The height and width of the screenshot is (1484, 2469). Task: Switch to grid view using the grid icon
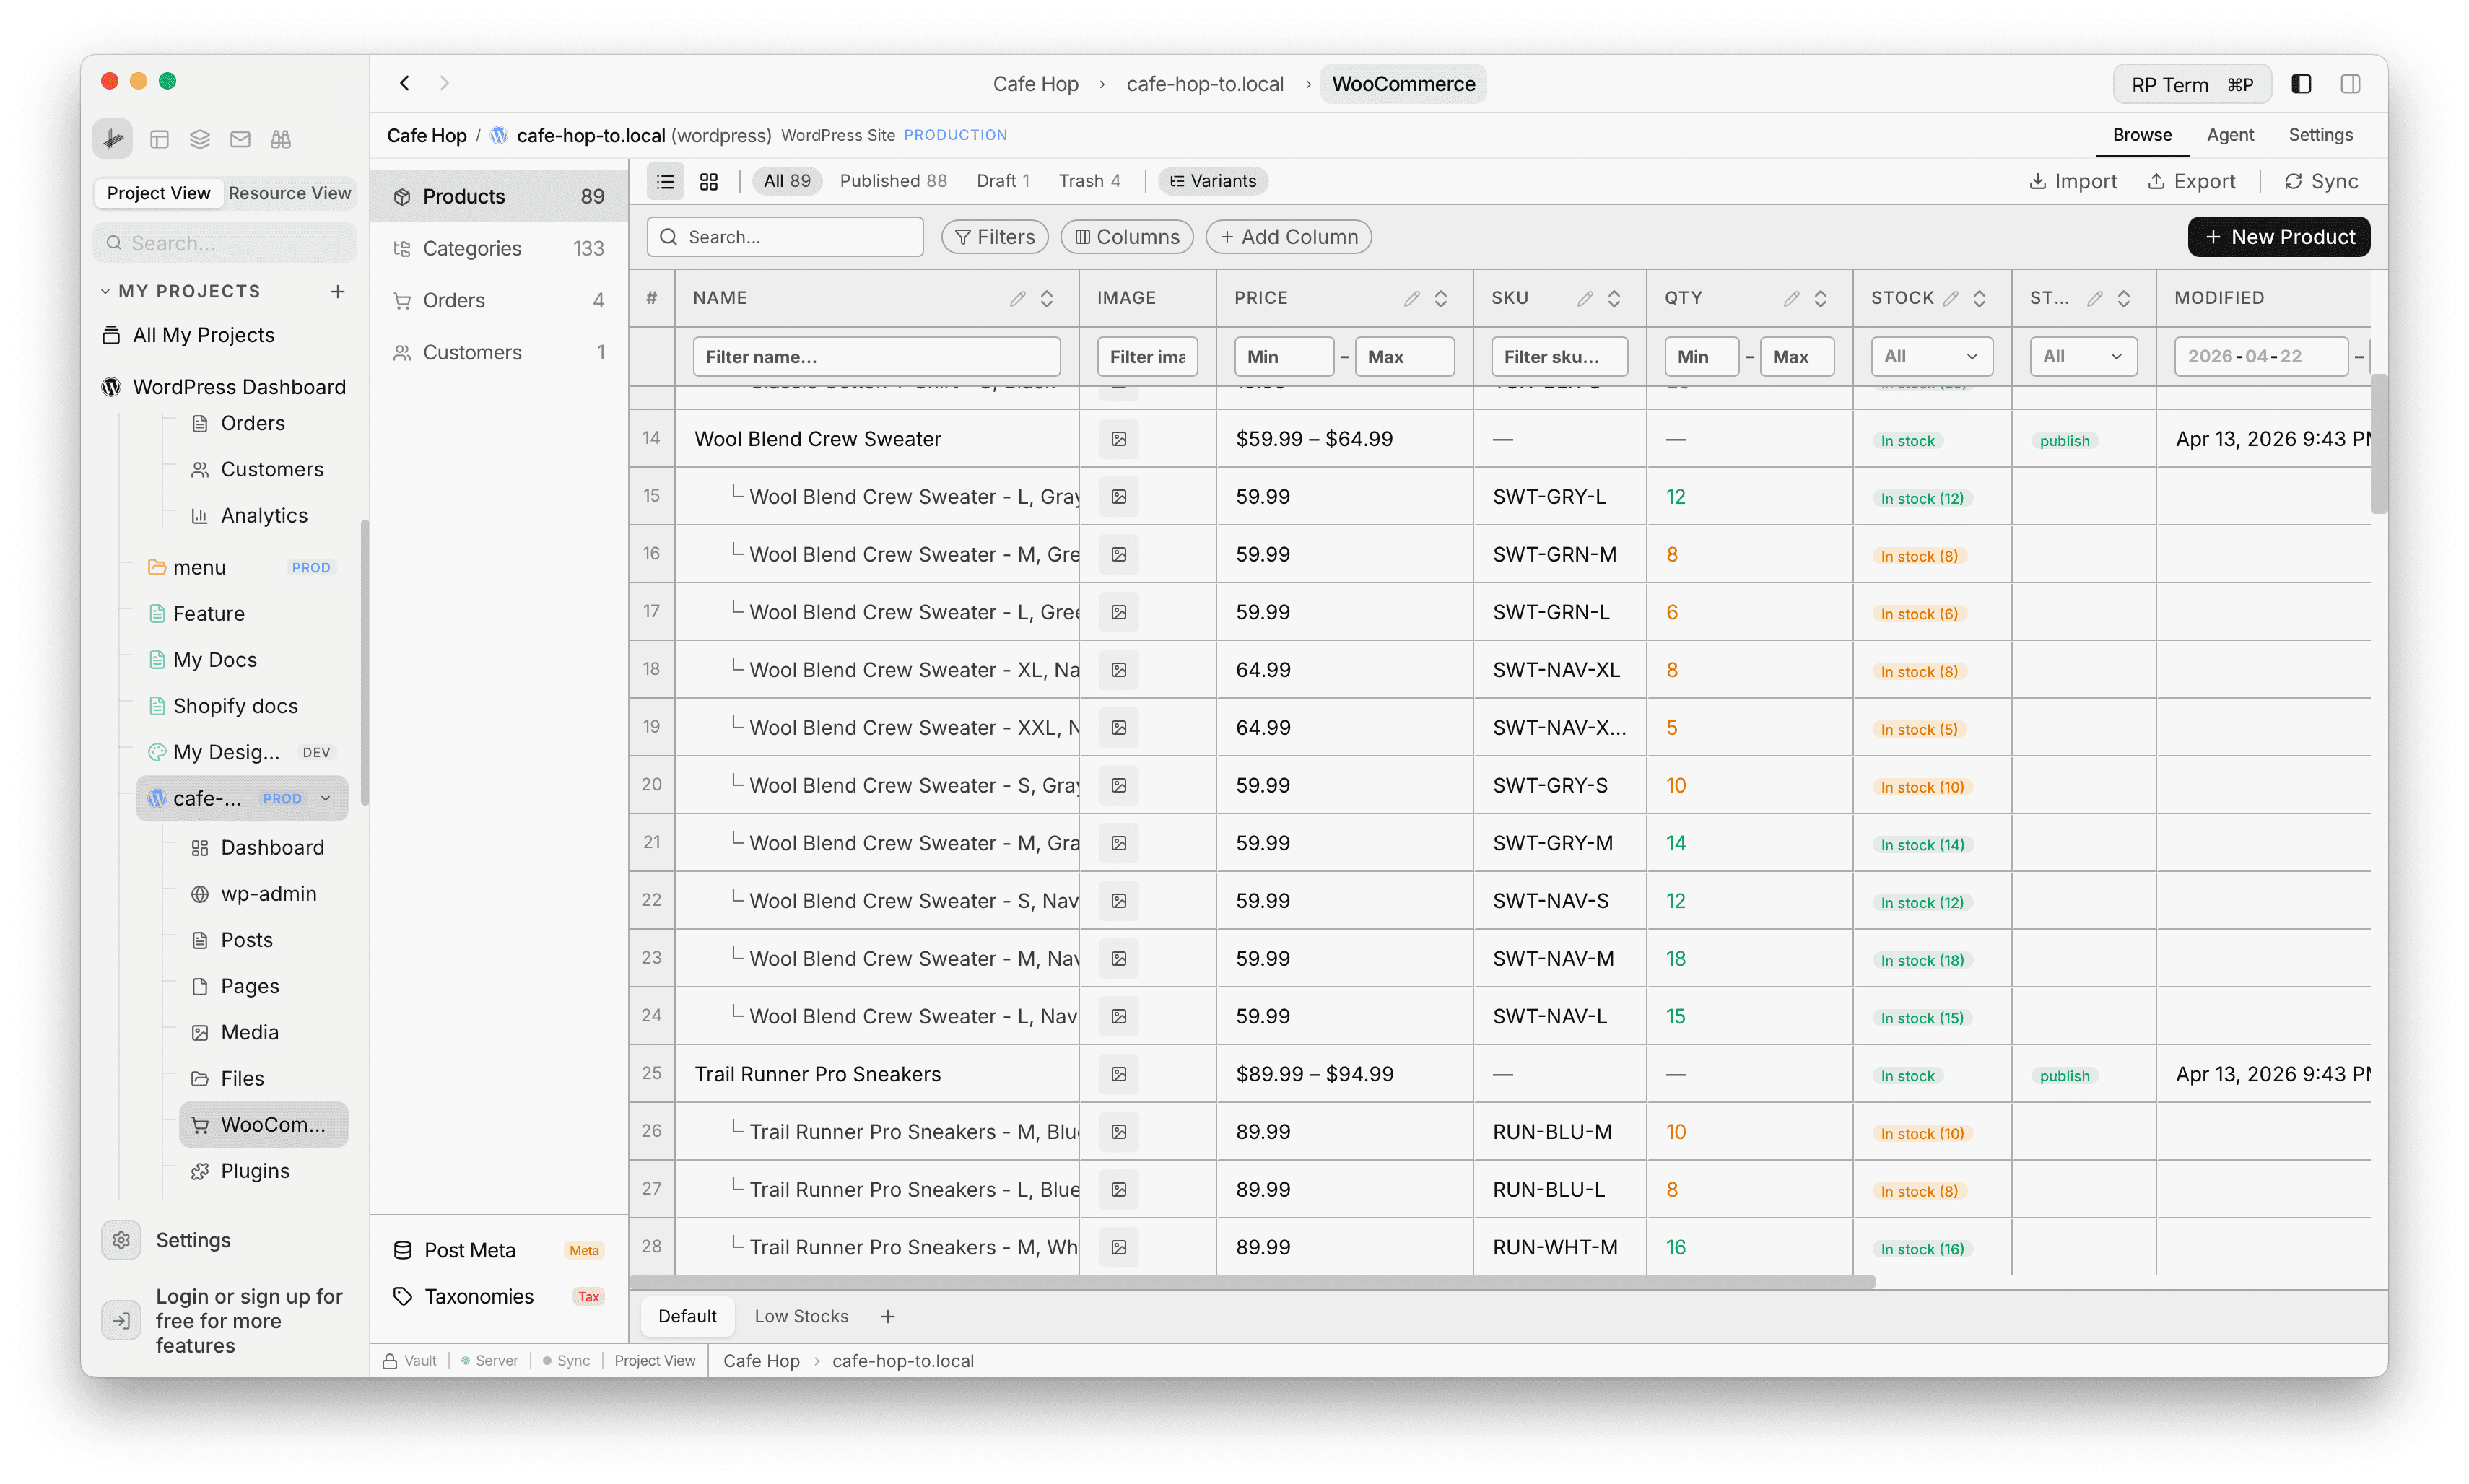click(709, 181)
